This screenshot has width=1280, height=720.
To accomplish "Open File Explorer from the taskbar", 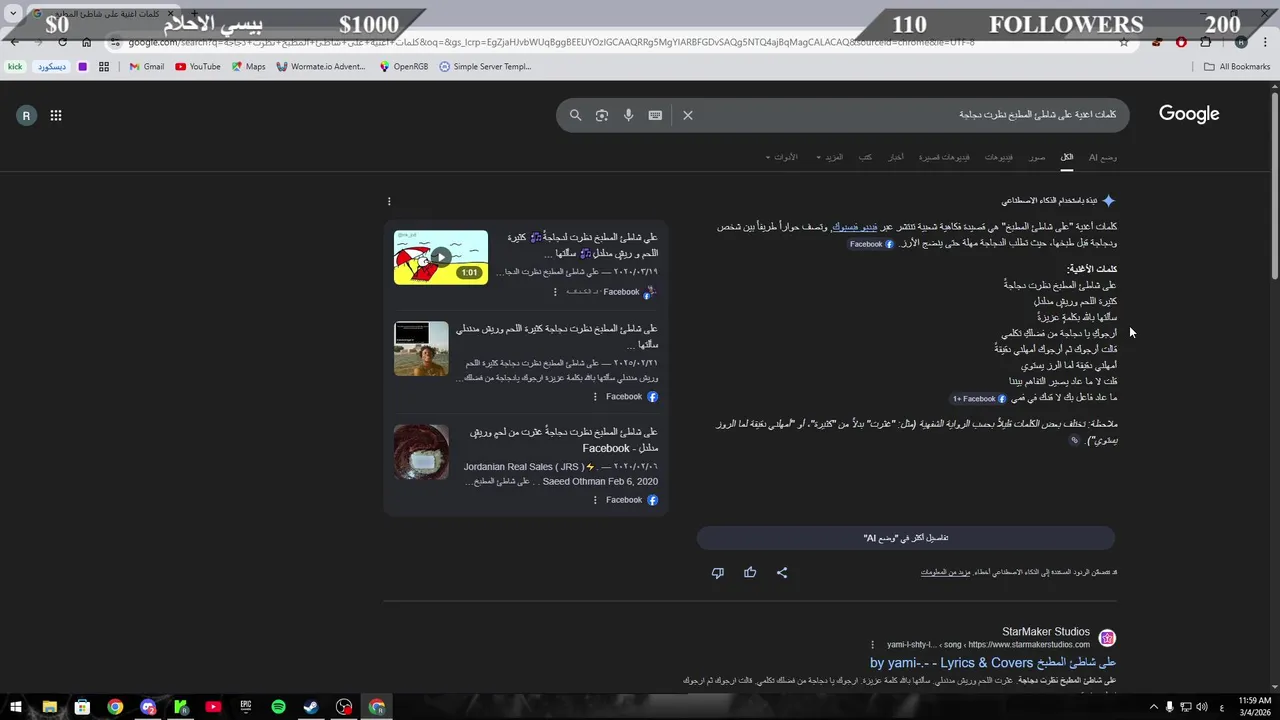I will click(x=49, y=707).
